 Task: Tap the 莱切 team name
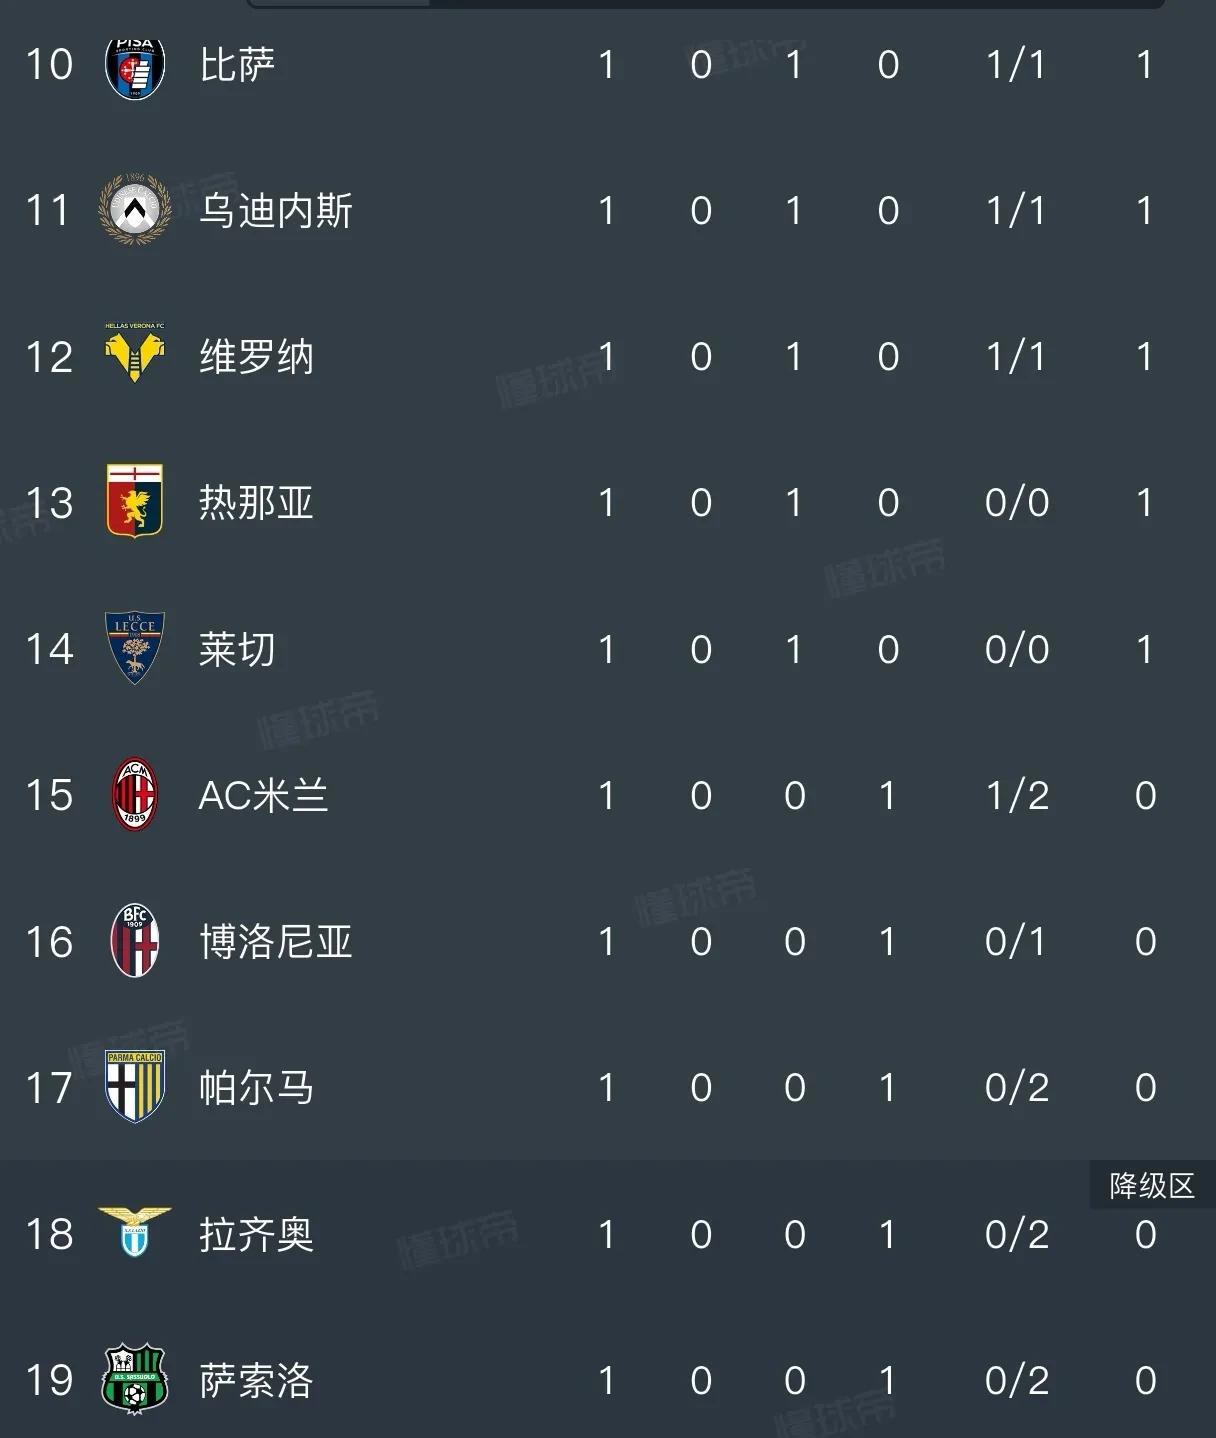tap(237, 649)
